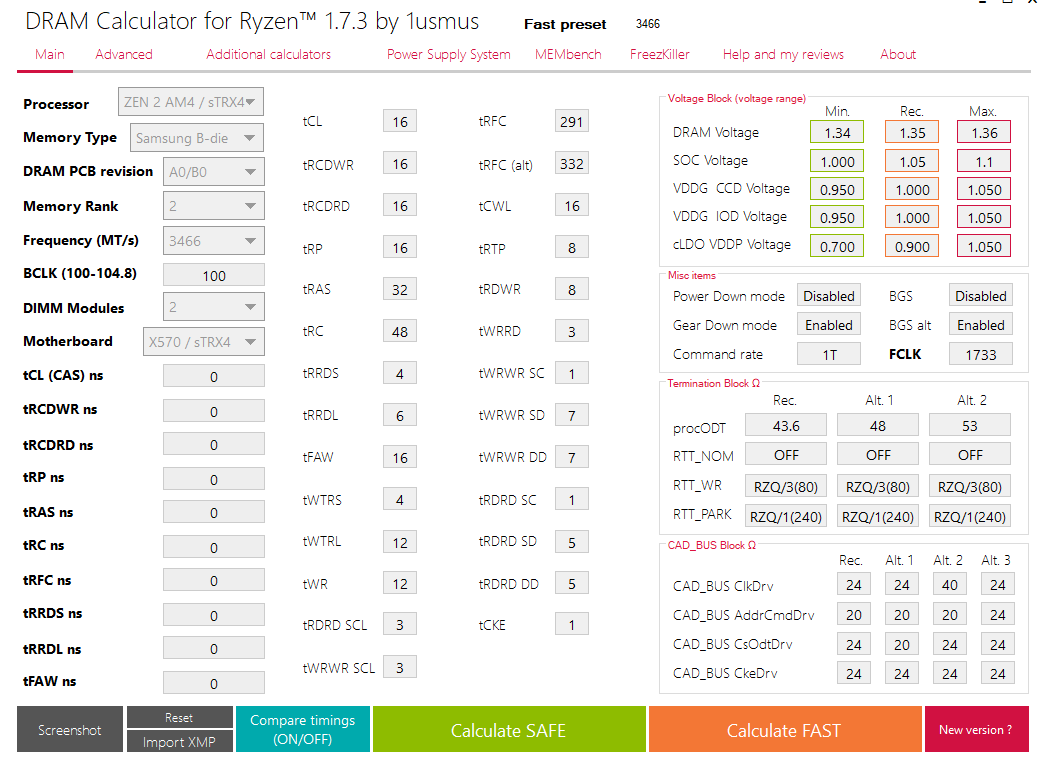Click the BGS alt Enabled value
Viewport: 1040px width, 769px height.
point(981,324)
